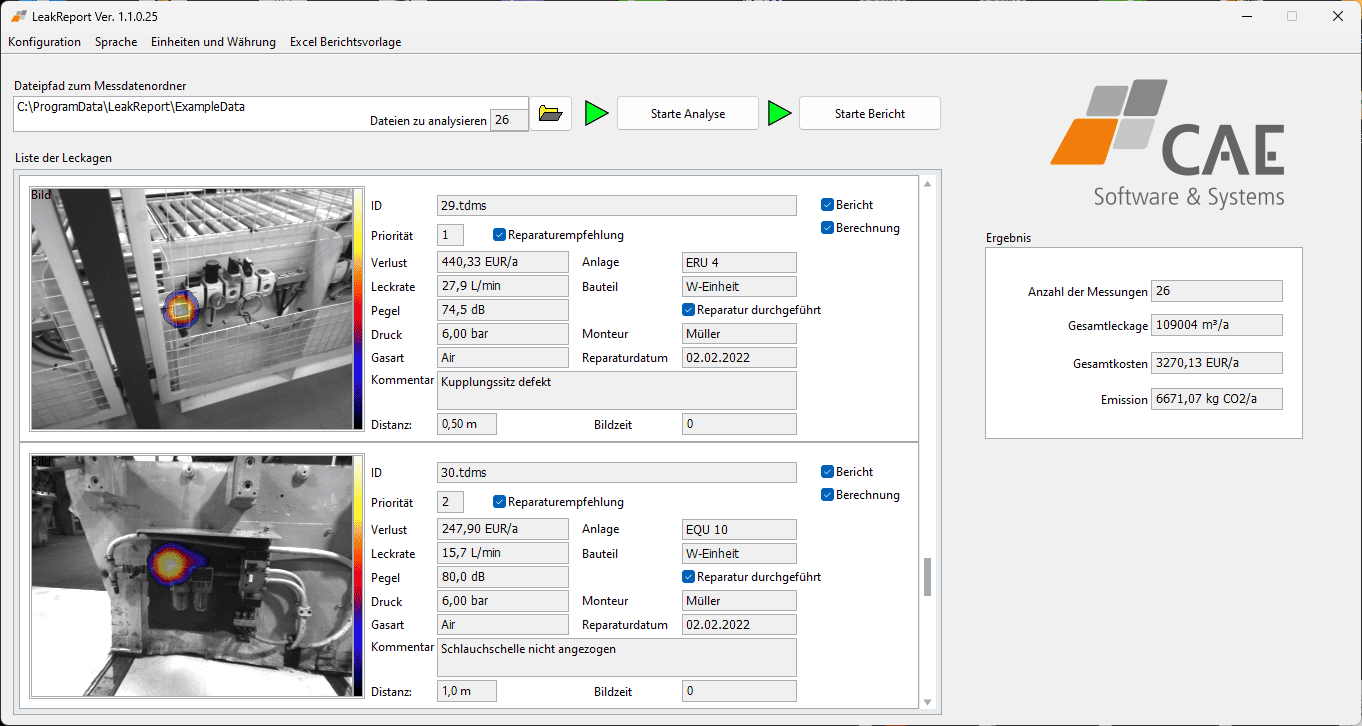Click Verlust value 440,33 EUR/a
Screen dimensions: 1362x726
pyautogui.click(x=502, y=262)
